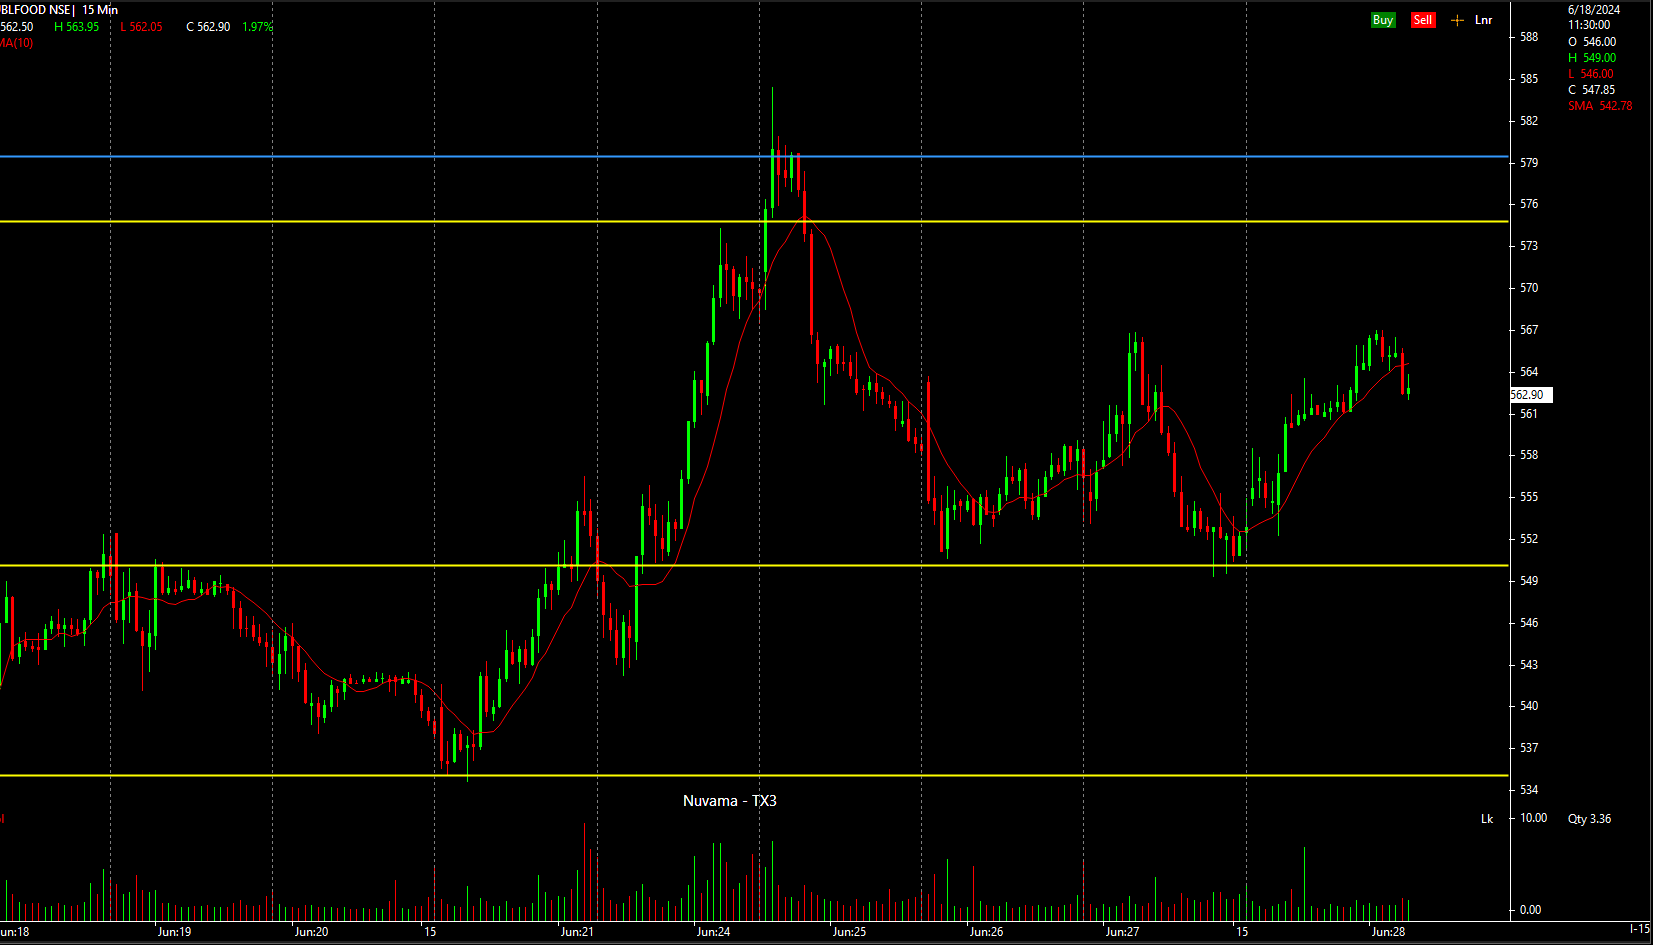Screen dimensions: 1653x945
Task: Click the Qty 3.36 volume readout
Action: 1590,819
